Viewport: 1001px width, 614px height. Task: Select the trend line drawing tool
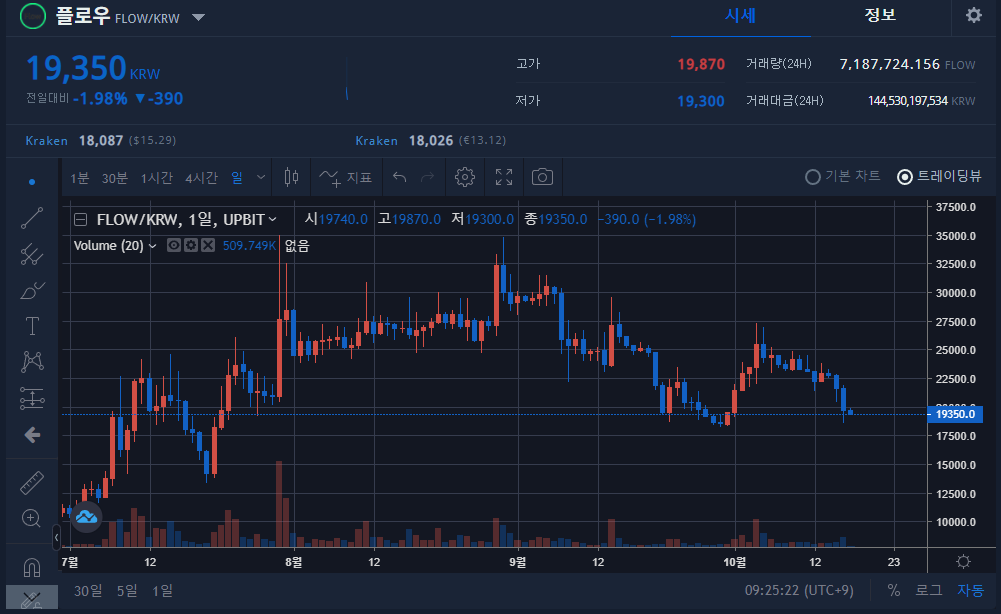click(32, 218)
